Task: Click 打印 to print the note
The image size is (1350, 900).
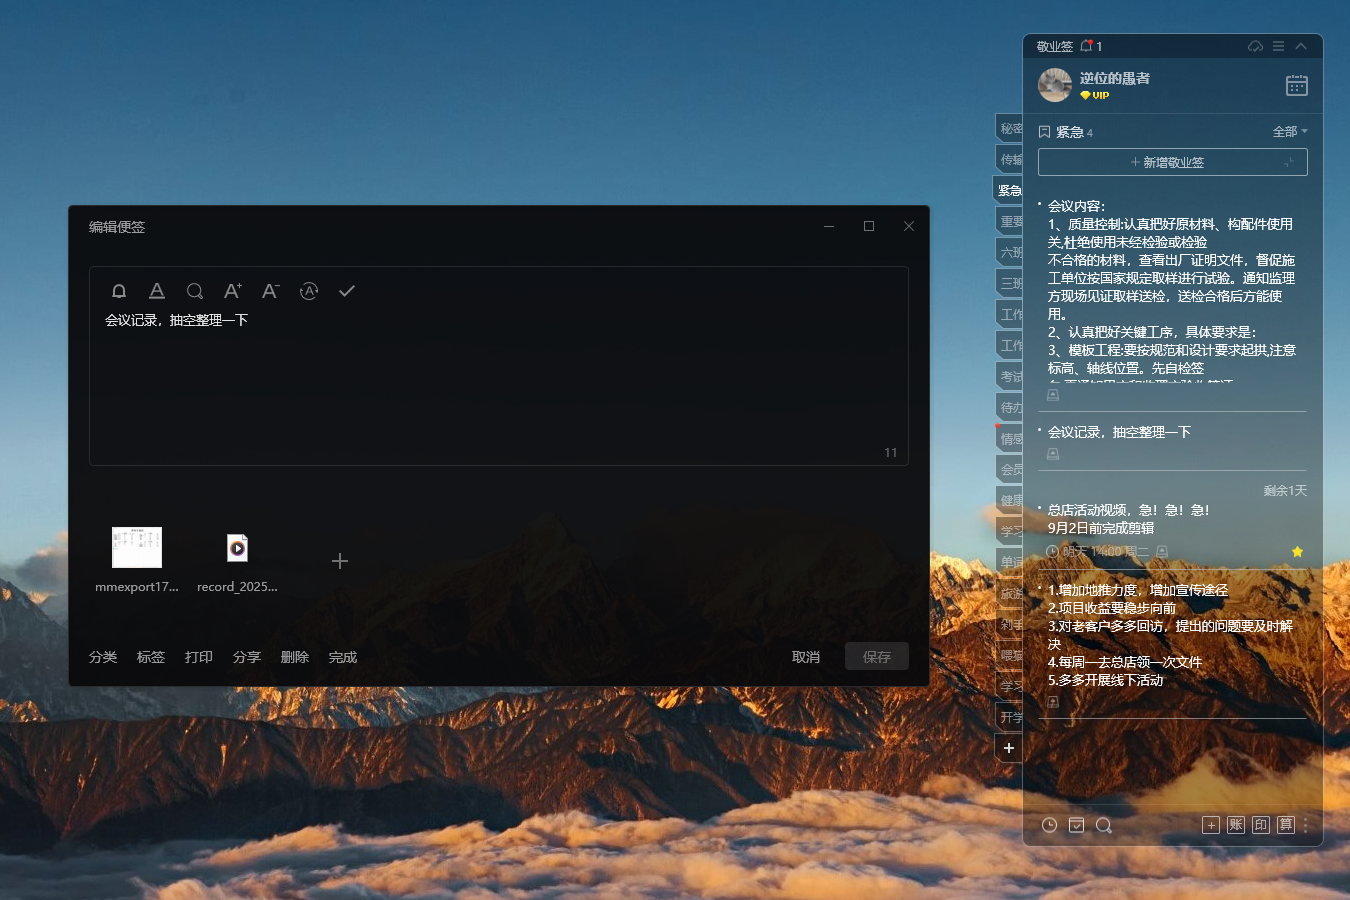Action: (x=199, y=657)
